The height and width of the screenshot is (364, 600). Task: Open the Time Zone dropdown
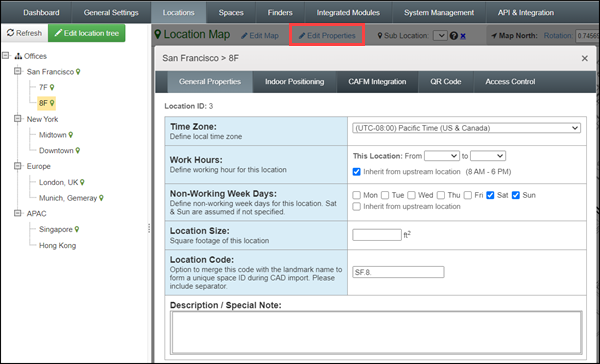[x=466, y=128]
